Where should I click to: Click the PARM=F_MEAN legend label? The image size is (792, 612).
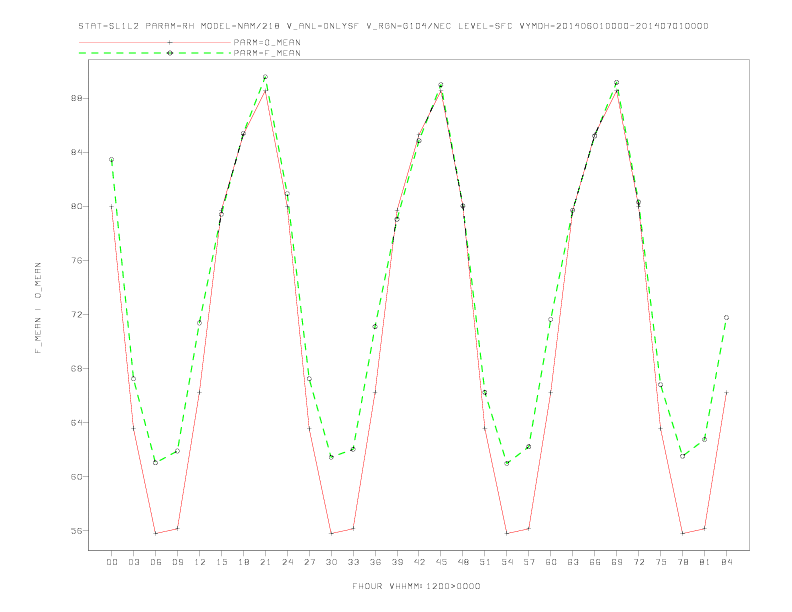pyautogui.click(x=267, y=53)
